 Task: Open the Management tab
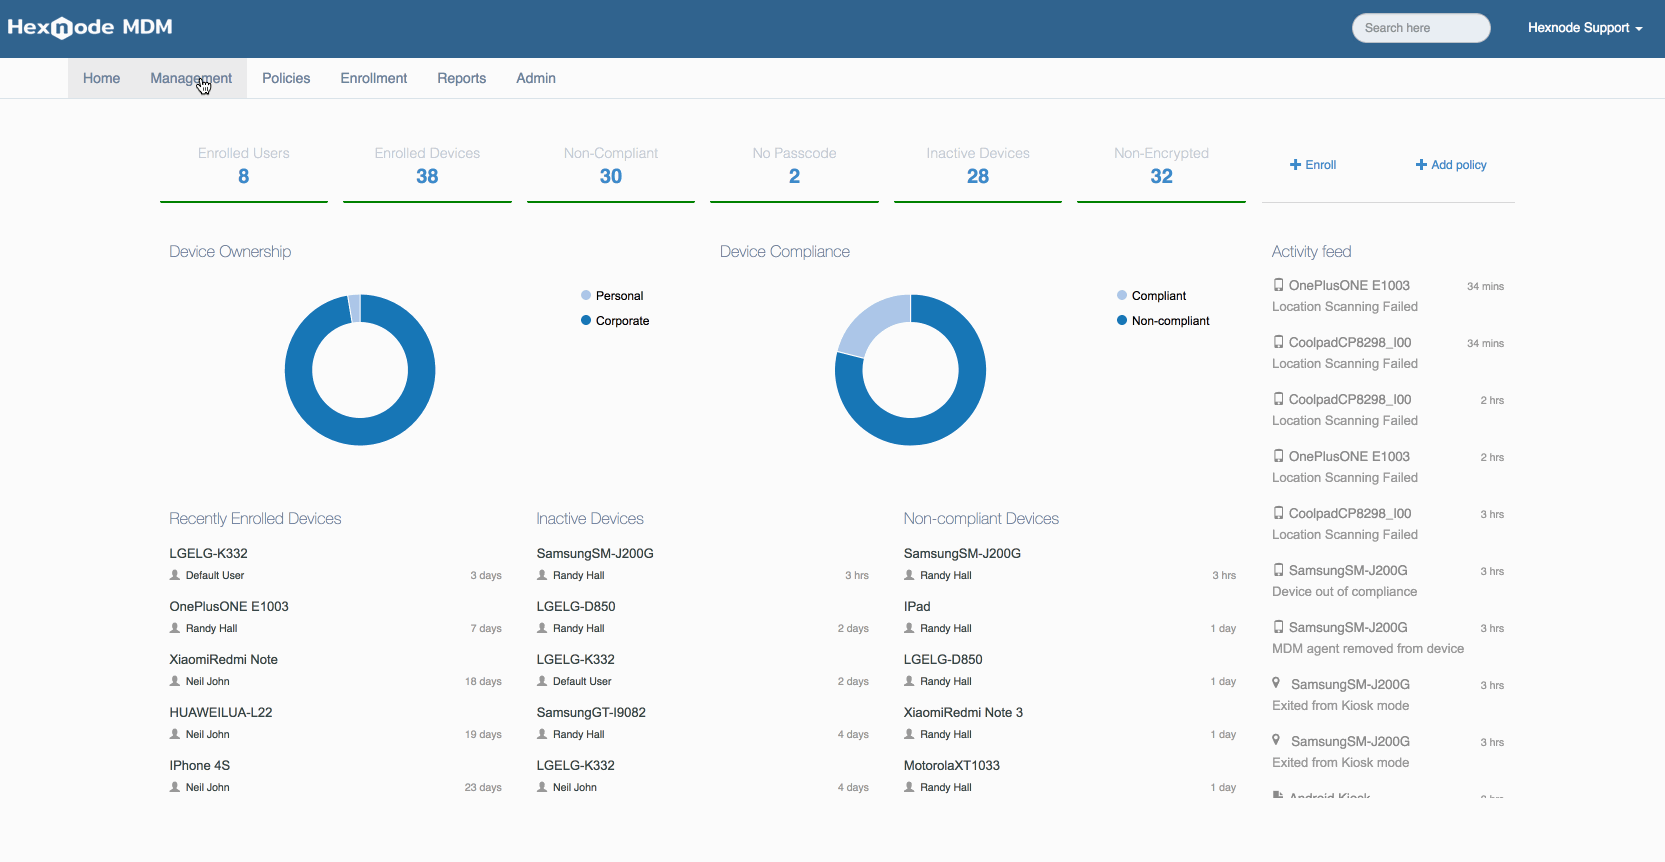(191, 78)
